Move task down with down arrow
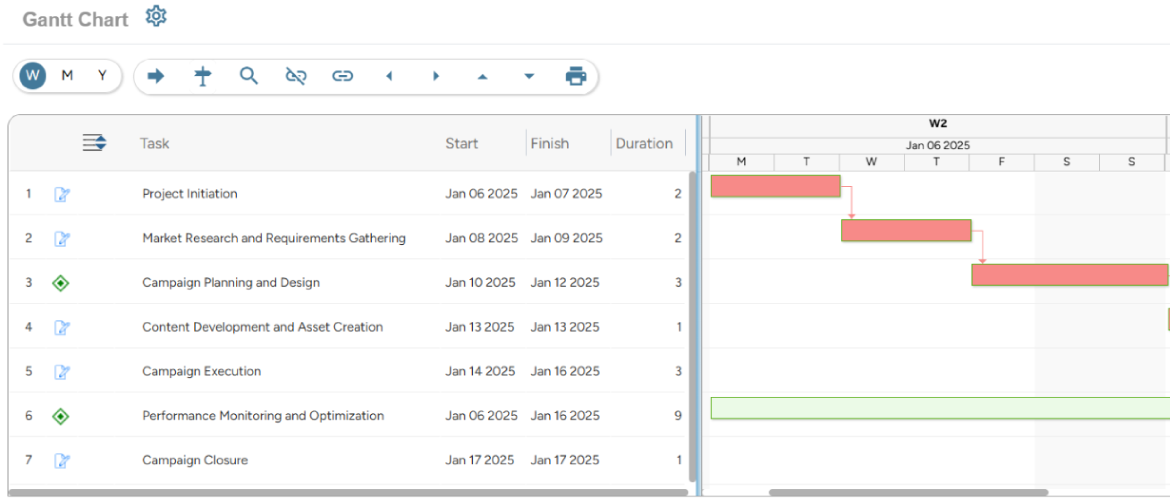This screenshot has height=500, width=1170. point(529,76)
